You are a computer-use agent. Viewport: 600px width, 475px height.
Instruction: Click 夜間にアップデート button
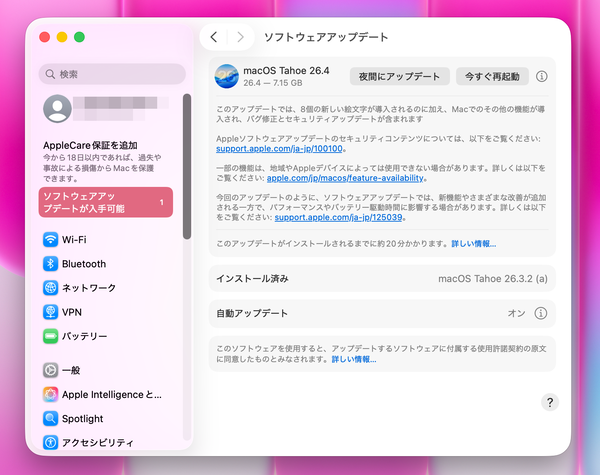[399, 77]
